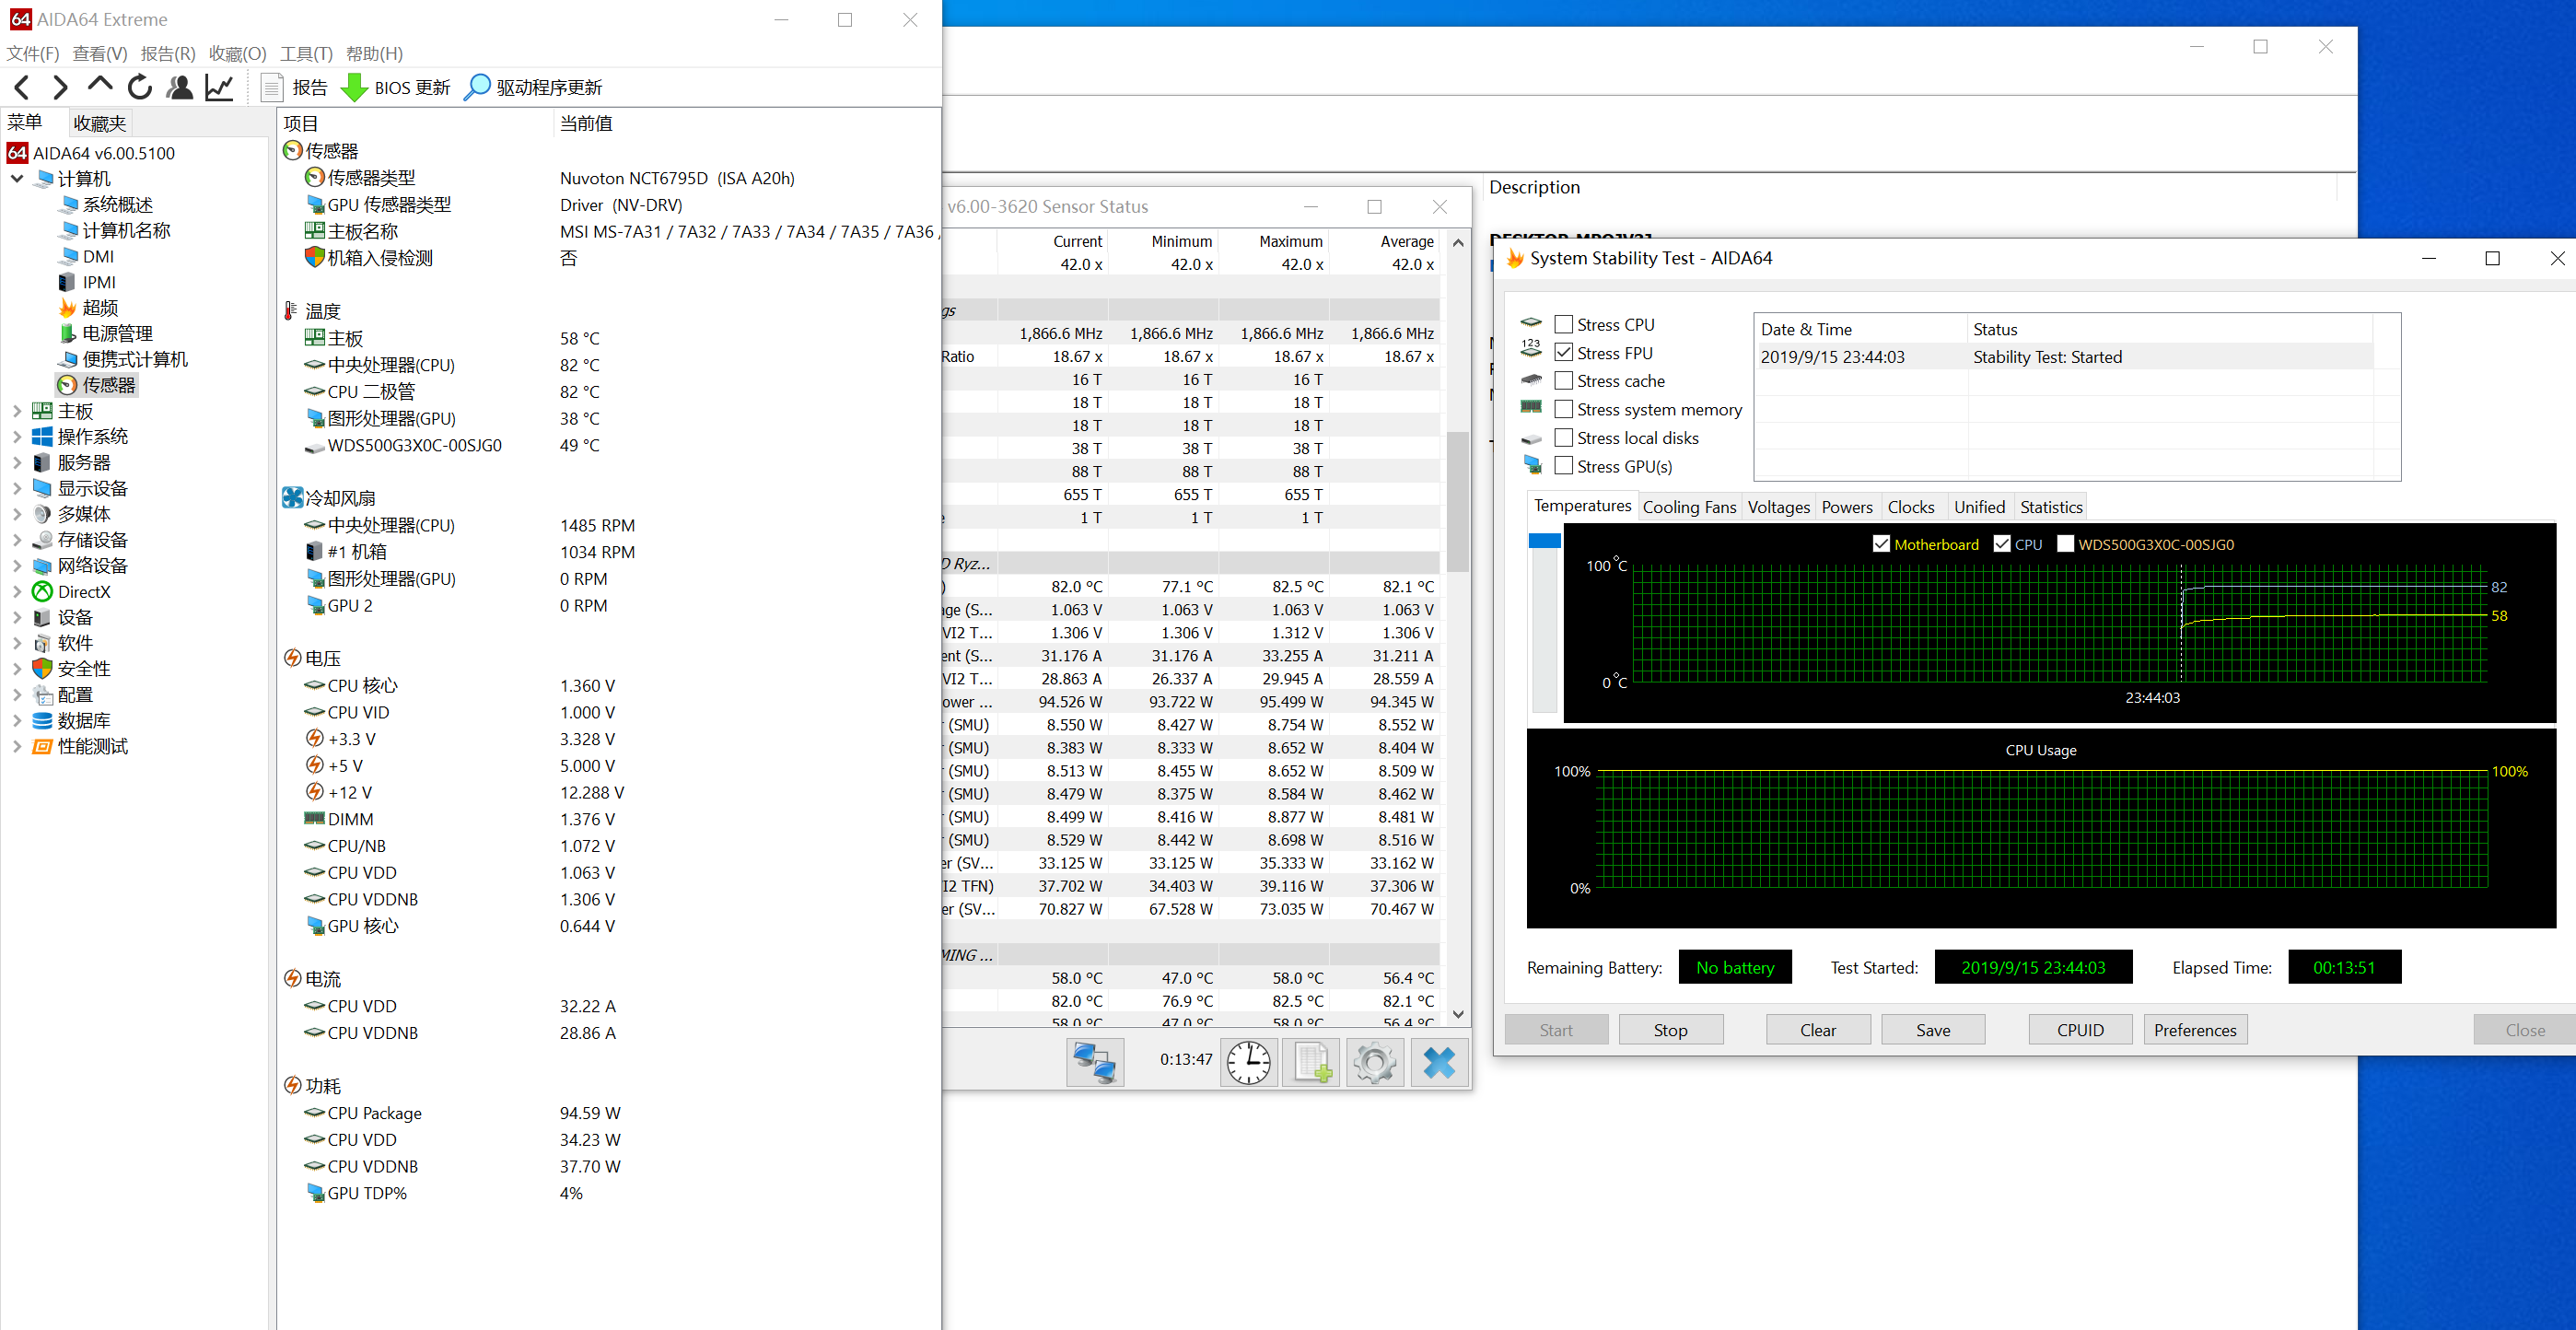
Task: Open the 查看(V) menu
Action: pos(100,54)
